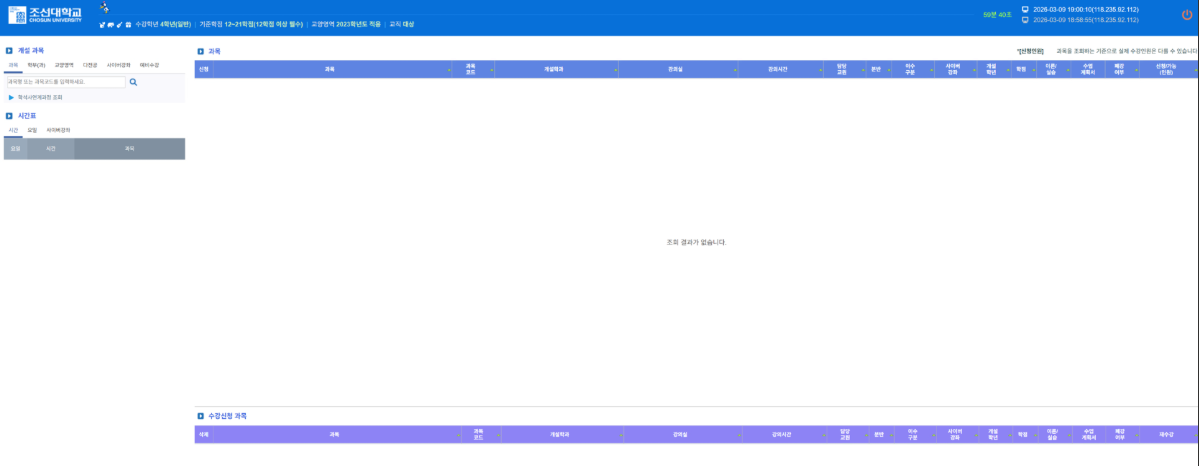Click the monitor icon beside the 18:58:55 login

tap(1025, 20)
